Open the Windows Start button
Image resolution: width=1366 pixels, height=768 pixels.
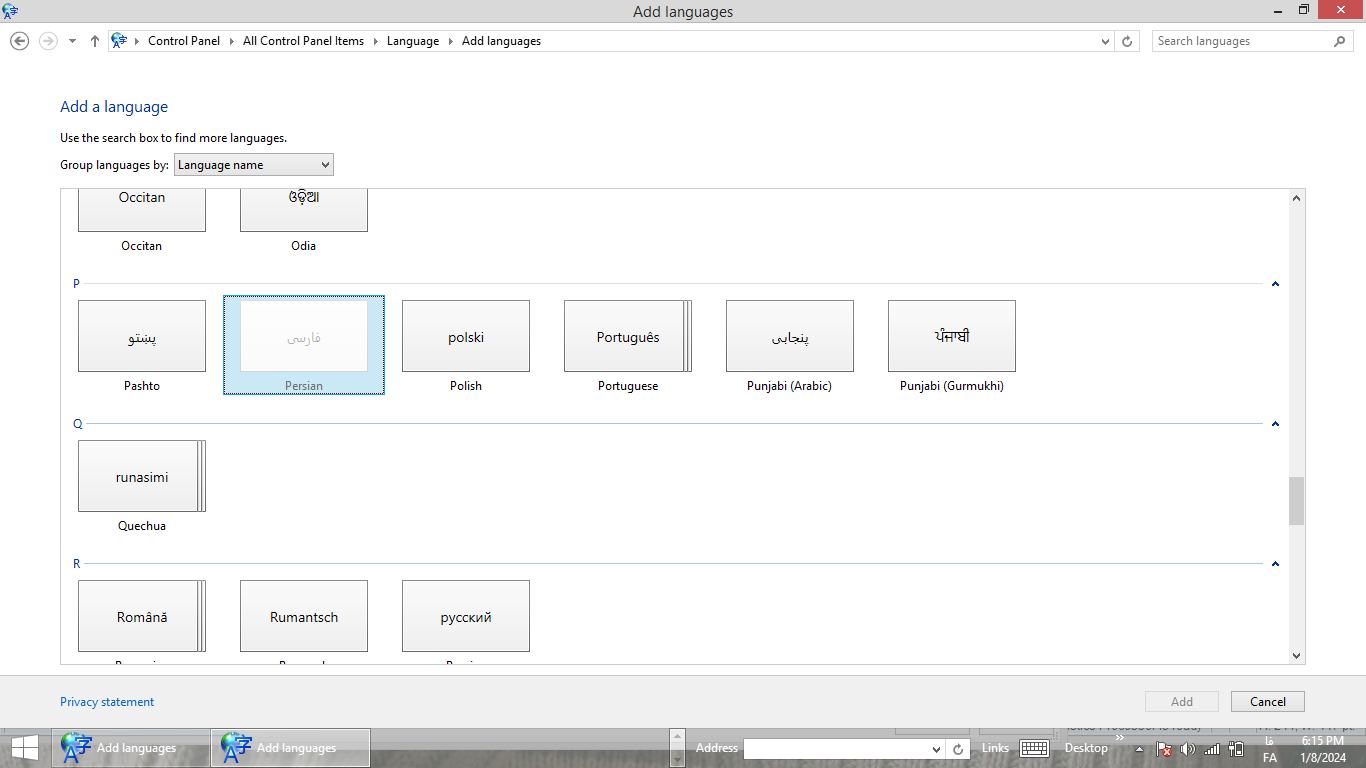click(x=25, y=748)
